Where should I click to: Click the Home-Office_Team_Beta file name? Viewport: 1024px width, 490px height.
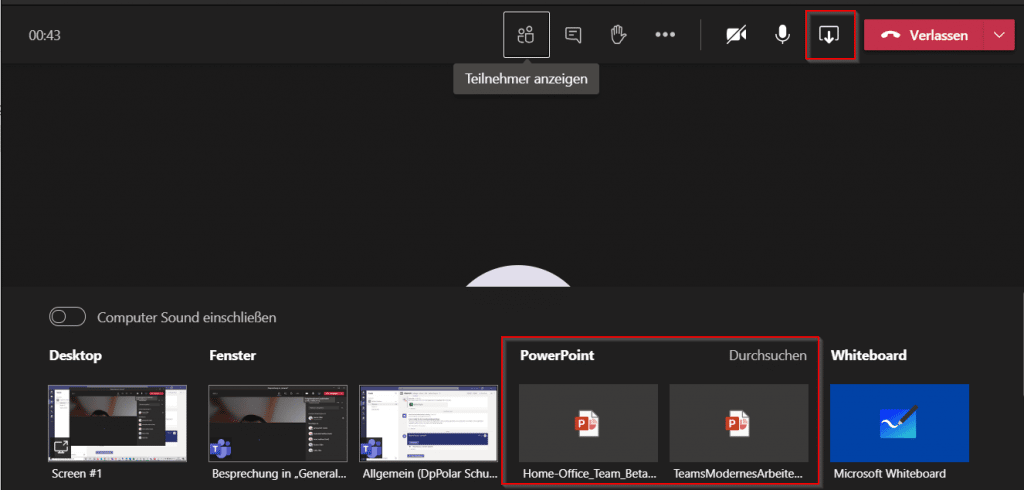(588, 474)
